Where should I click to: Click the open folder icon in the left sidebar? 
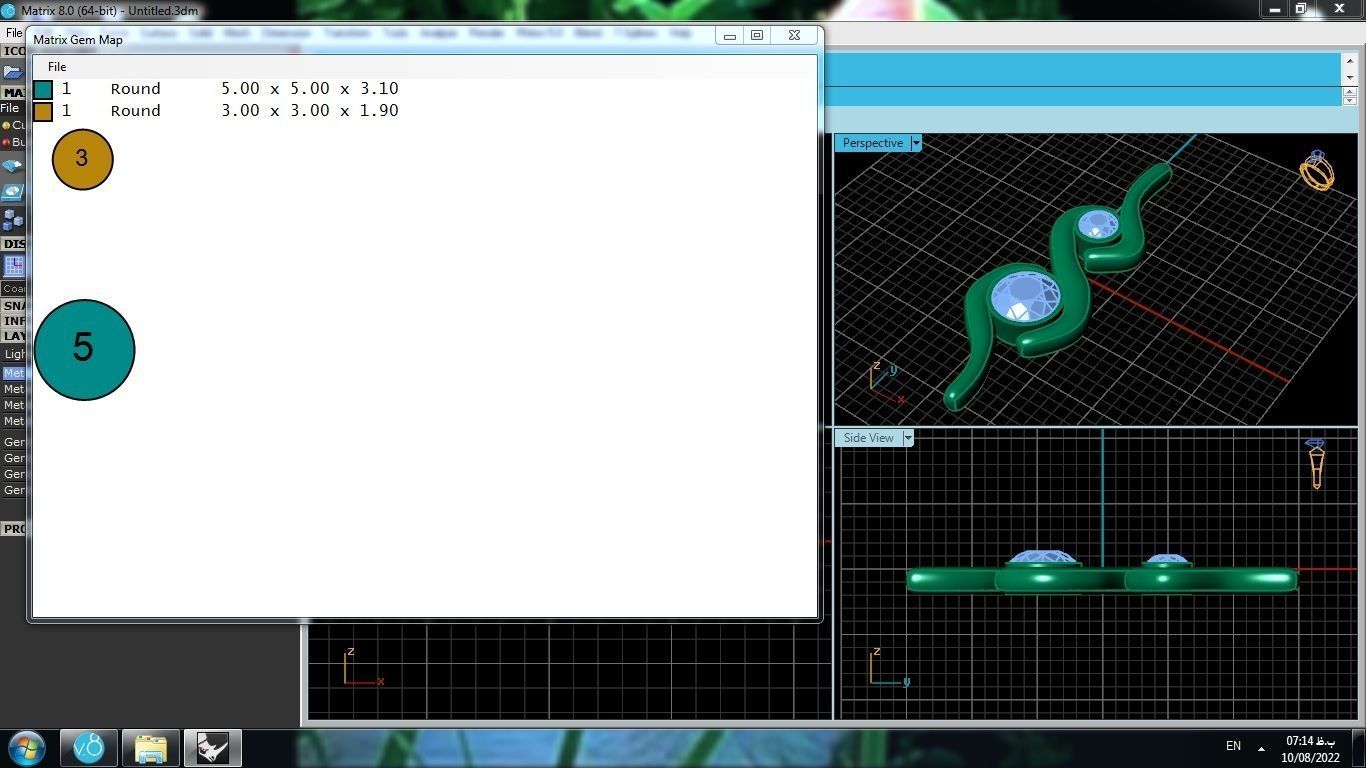click(x=12, y=72)
